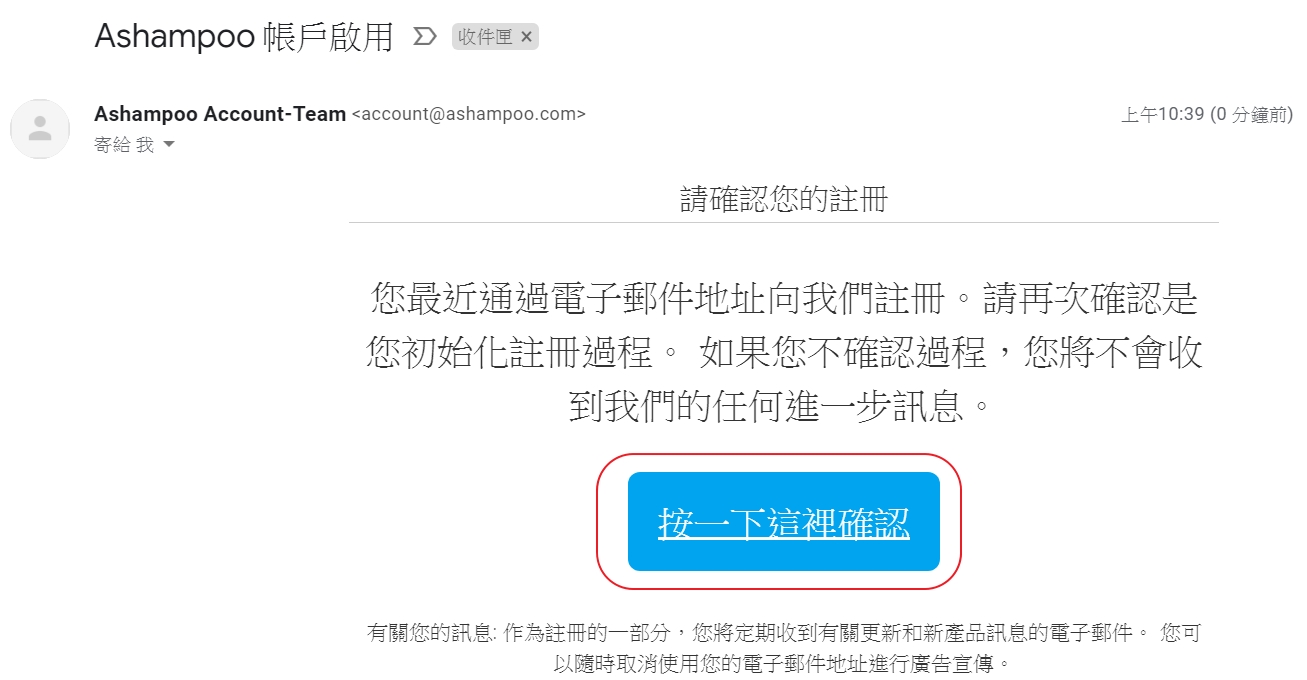The image size is (1307, 680).
Task: Click the 上午10:39 timestamp
Action: [x=1163, y=115]
